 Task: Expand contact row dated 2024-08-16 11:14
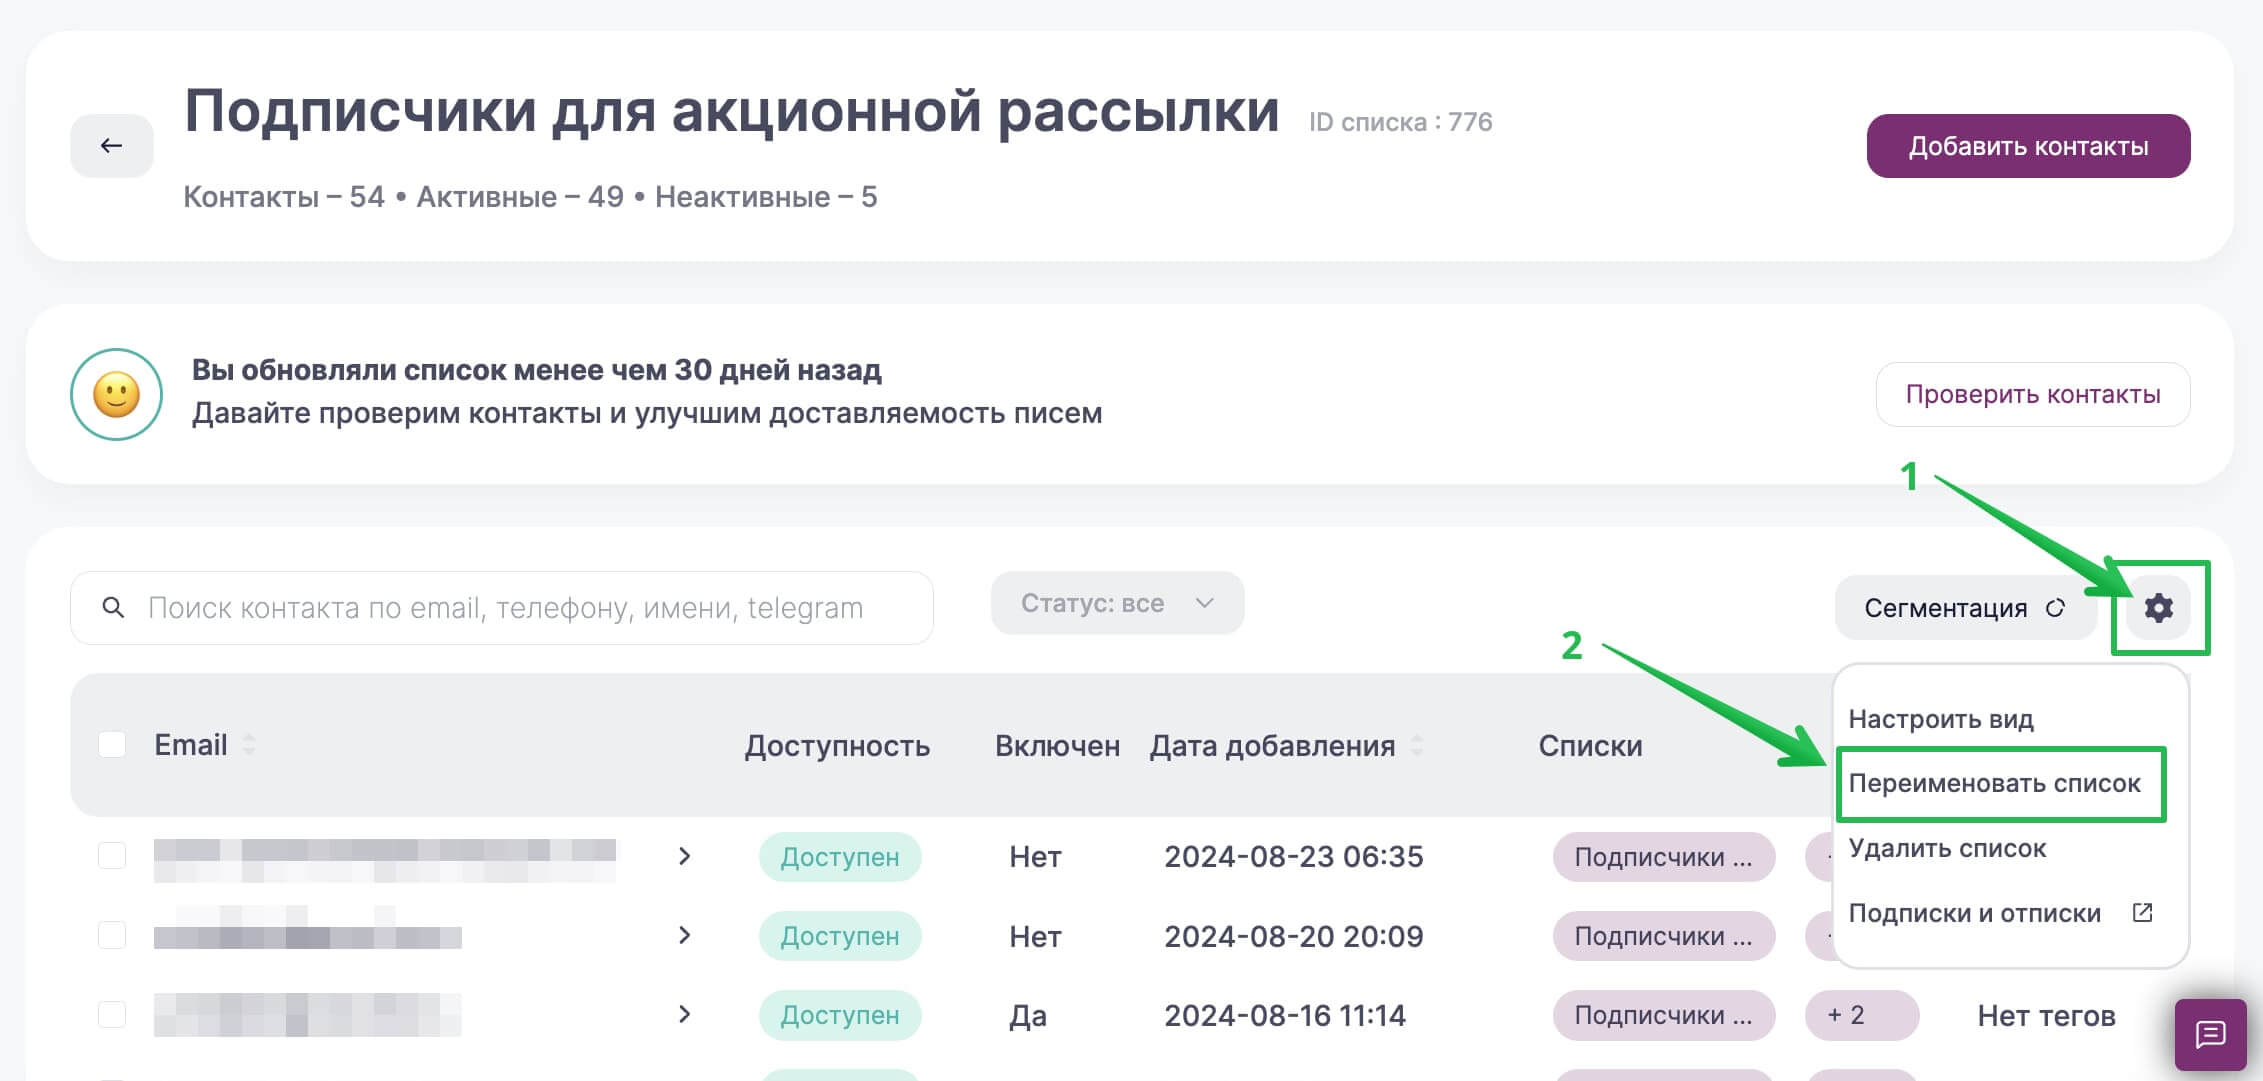coord(684,1014)
